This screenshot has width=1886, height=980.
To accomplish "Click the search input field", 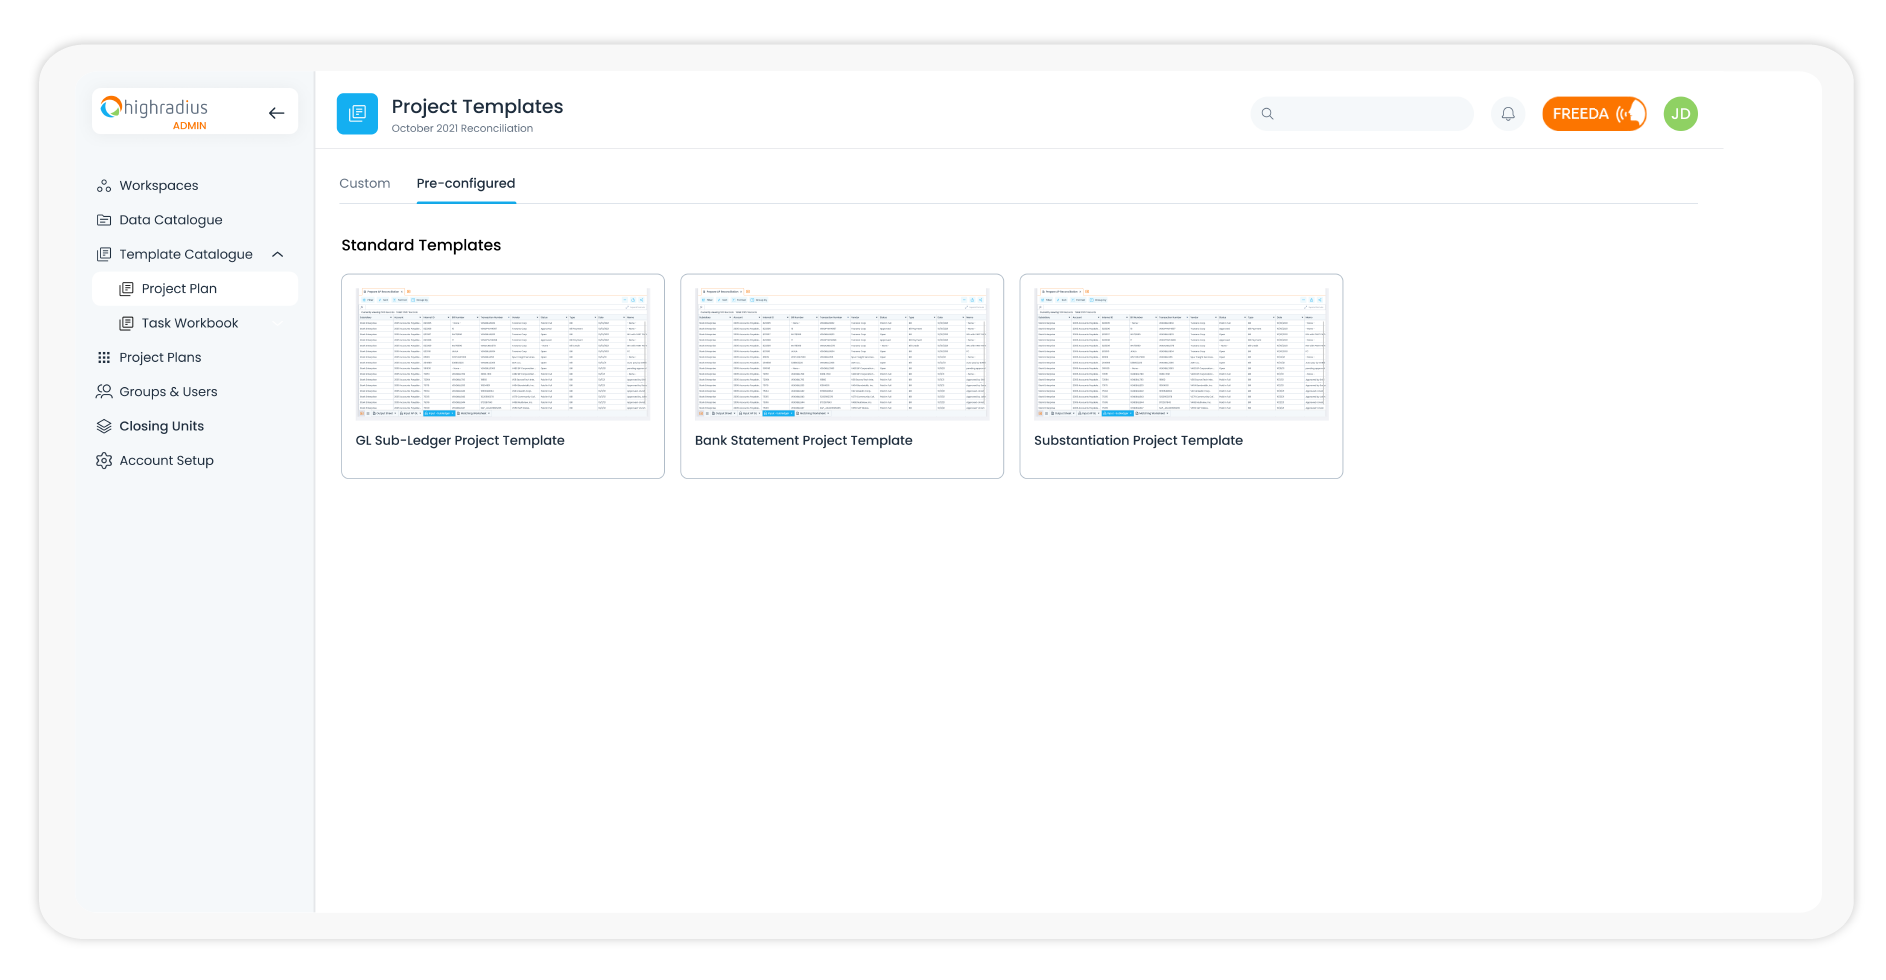I will click(x=1370, y=114).
